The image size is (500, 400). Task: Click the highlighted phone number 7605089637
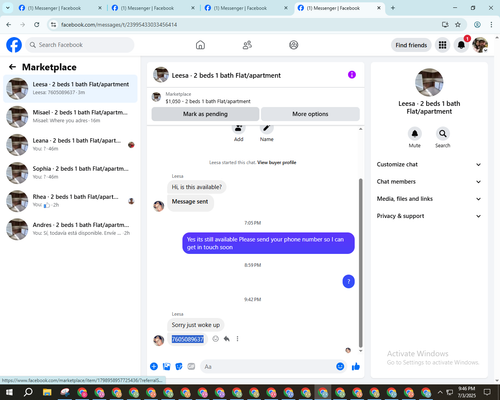coord(188,339)
